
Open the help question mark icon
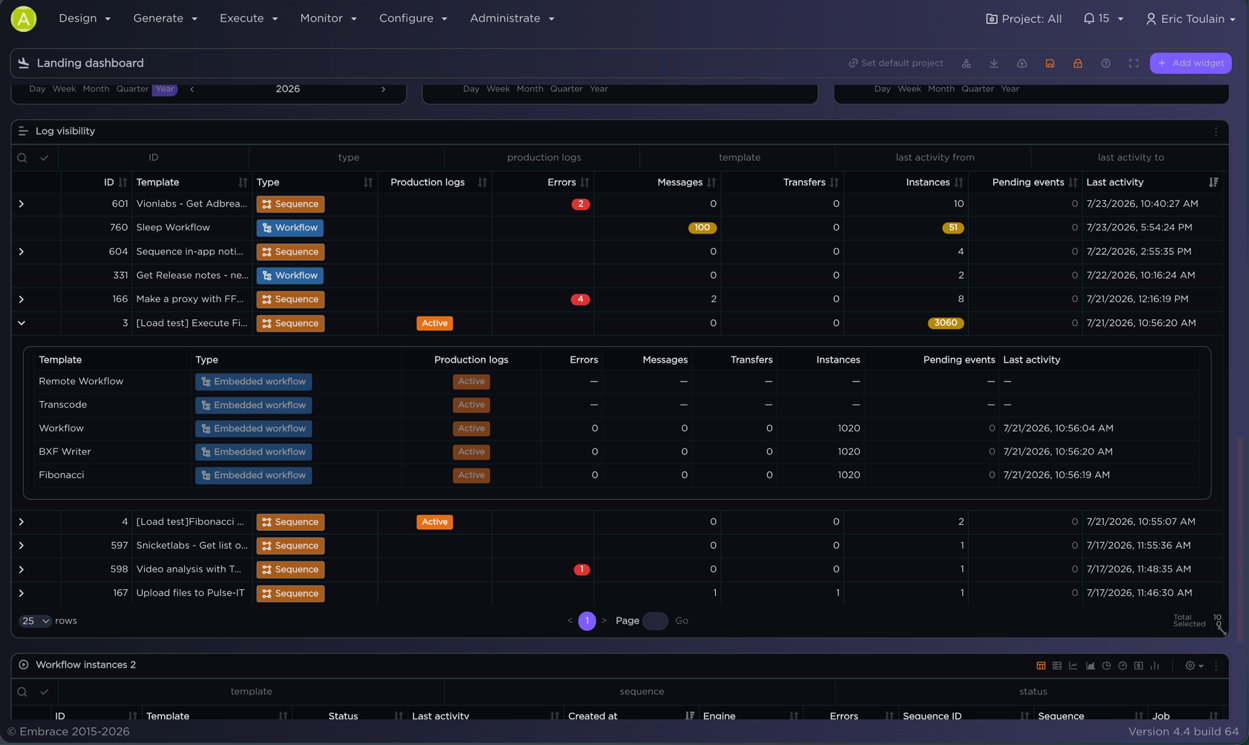coord(1106,63)
